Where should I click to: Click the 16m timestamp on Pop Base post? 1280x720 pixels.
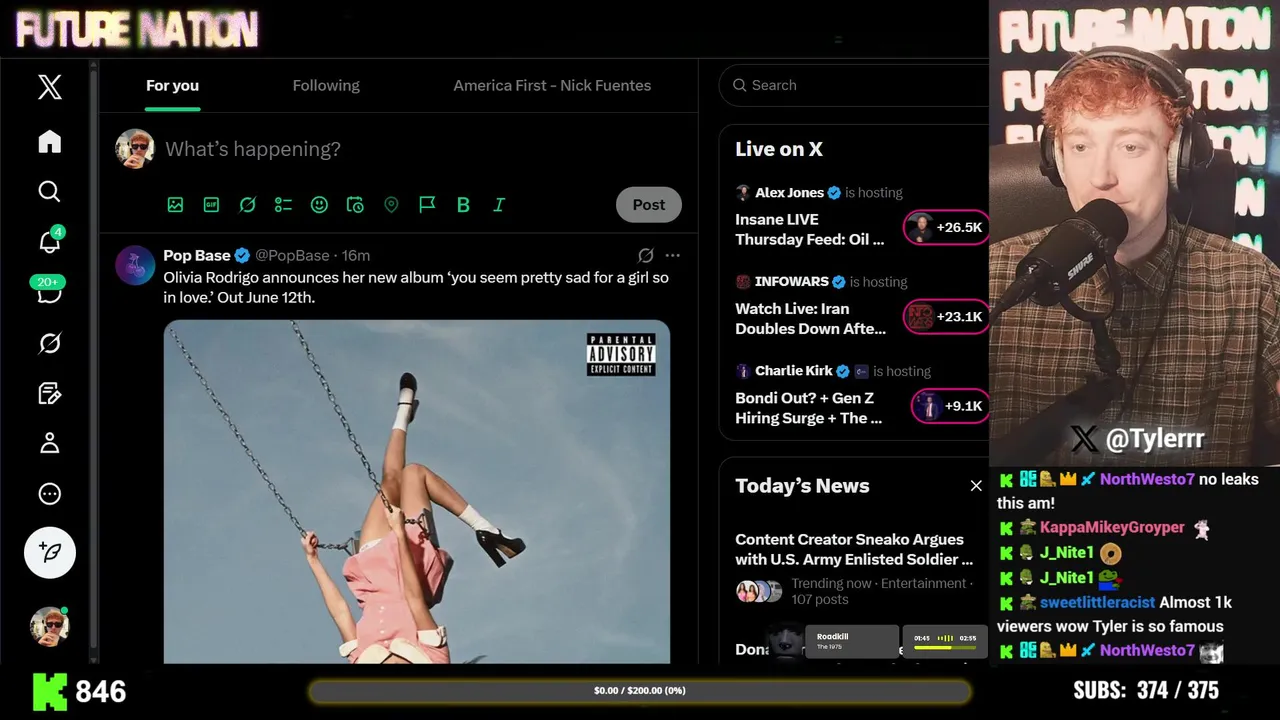coord(356,255)
